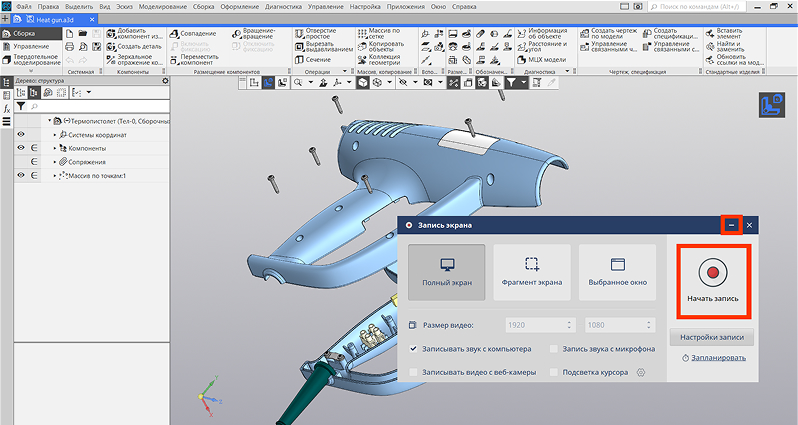798x425 pixels.
Task: Click the Сечение command
Action: (313, 60)
